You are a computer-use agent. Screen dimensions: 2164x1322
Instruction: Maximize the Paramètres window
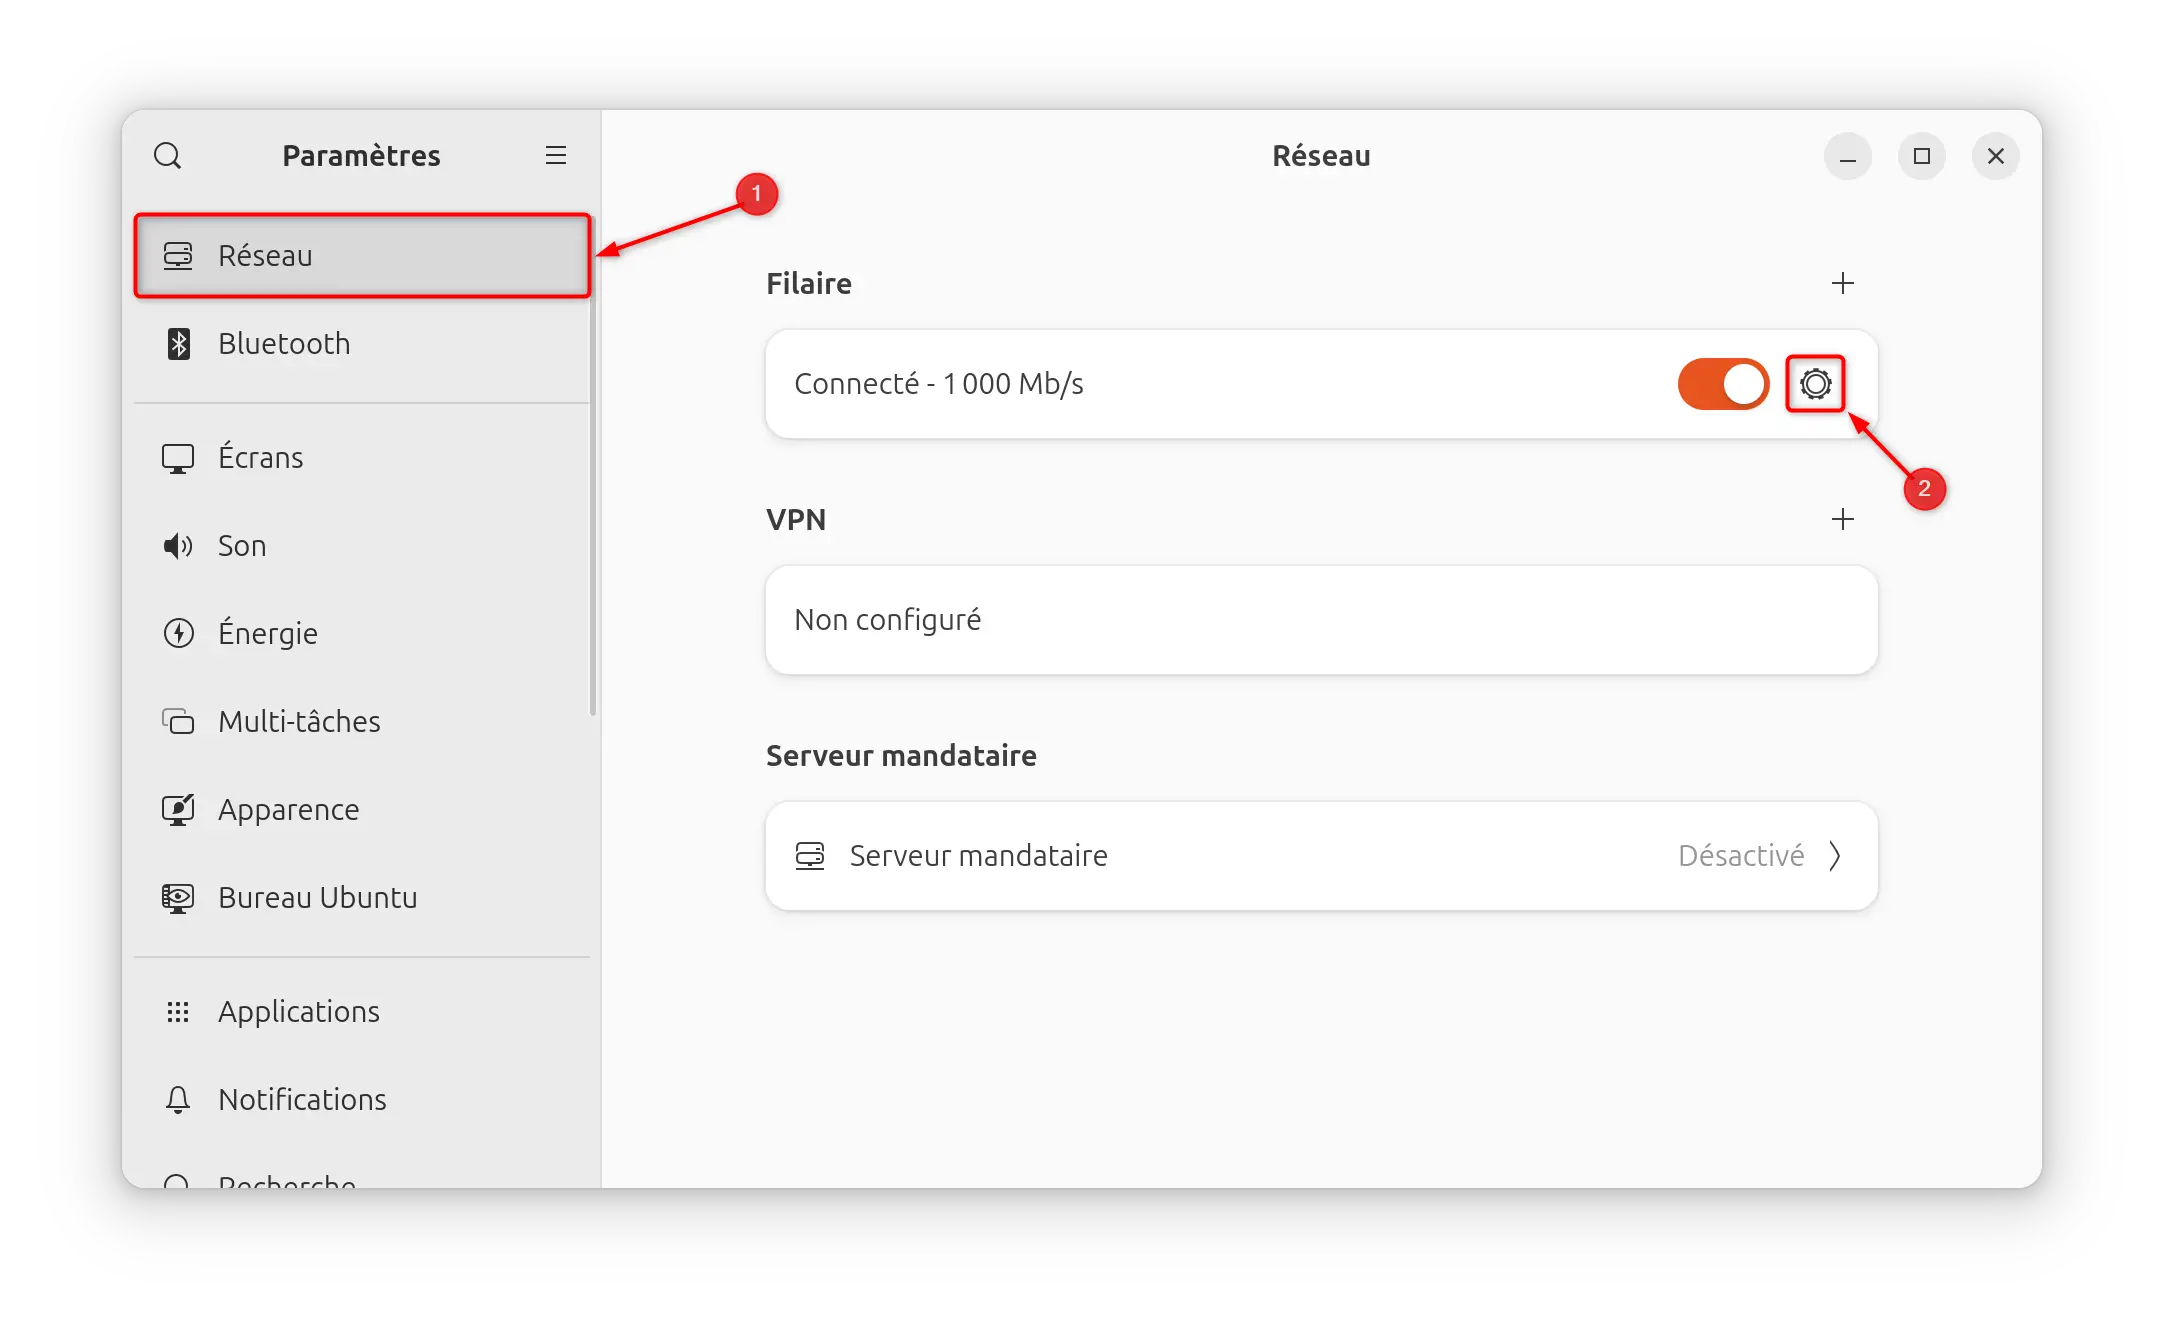coord(1922,156)
